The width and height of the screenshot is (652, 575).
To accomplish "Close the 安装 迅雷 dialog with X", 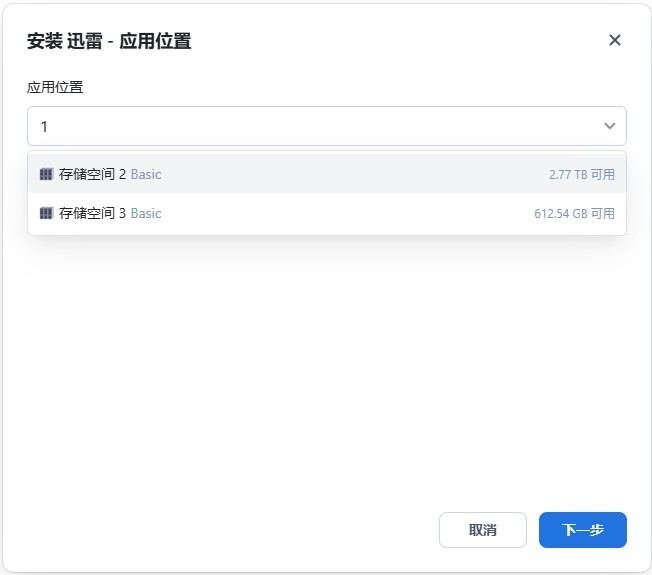I will pyautogui.click(x=615, y=40).
